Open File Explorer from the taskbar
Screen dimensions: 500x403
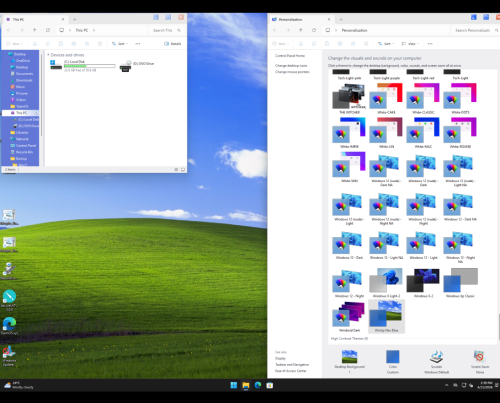pyautogui.click(x=246, y=385)
